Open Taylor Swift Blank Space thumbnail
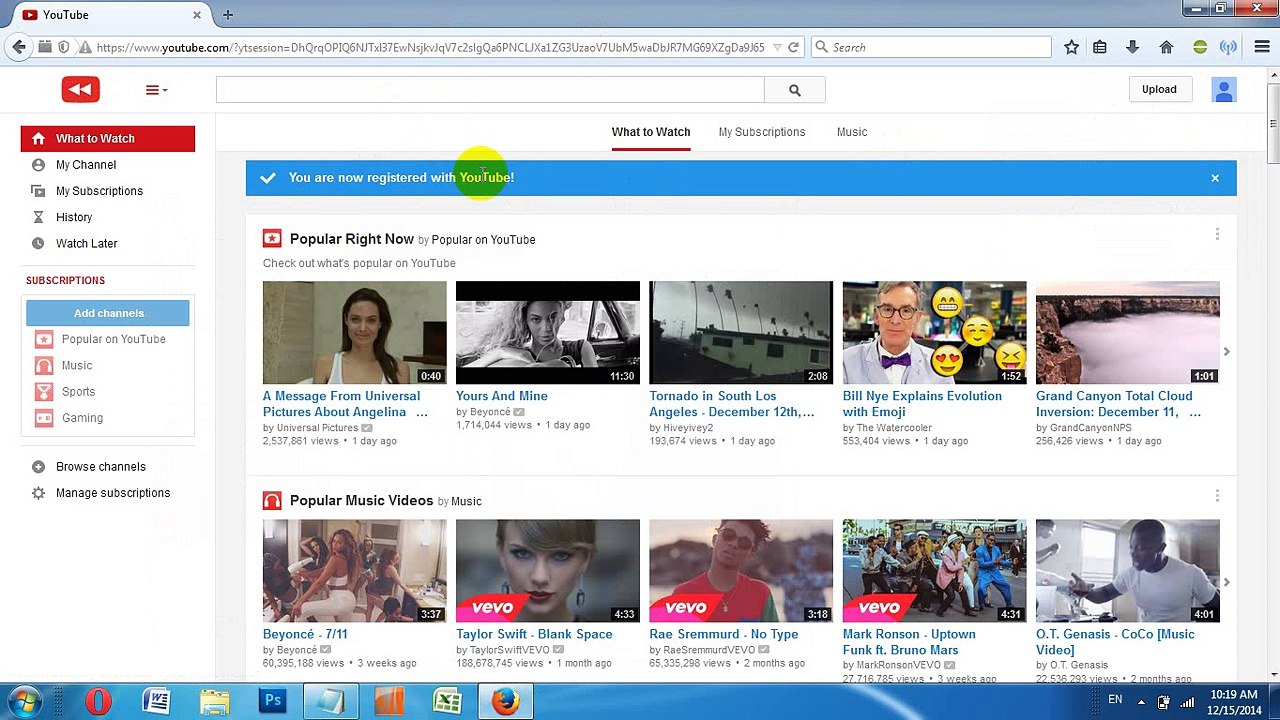Screen dimensions: 1280x720 coord(548,570)
